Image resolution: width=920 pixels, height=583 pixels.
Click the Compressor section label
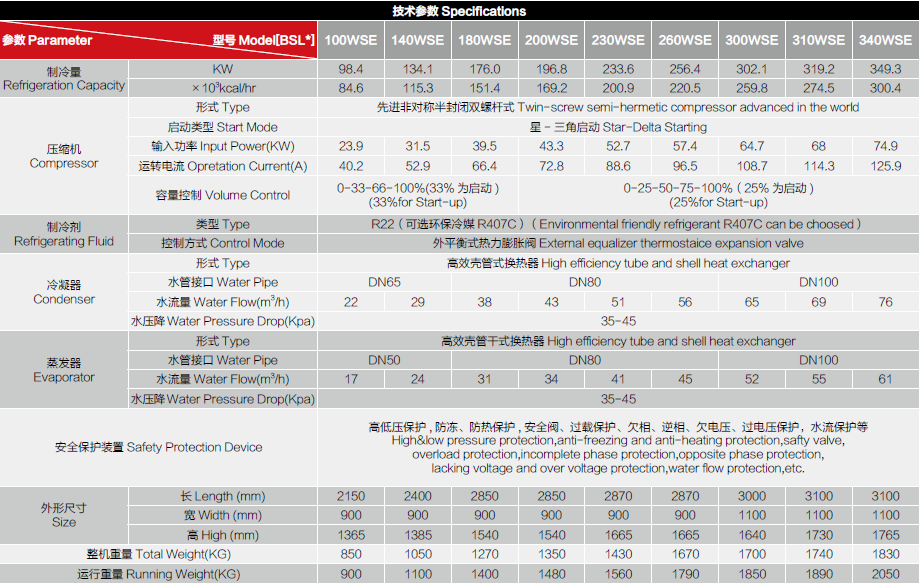click(64, 157)
